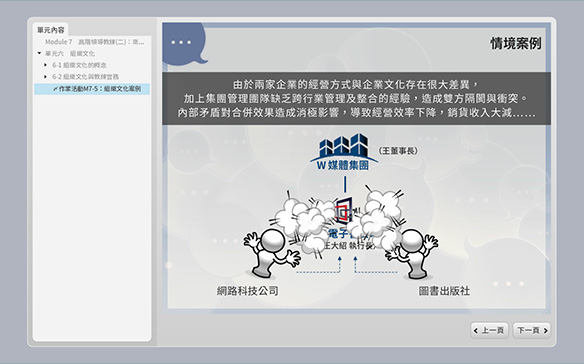Click the pencil icon beside 作業活動M7-5
The height and width of the screenshot is (364, 584).
pyautogui.click(x=55, y=89)
